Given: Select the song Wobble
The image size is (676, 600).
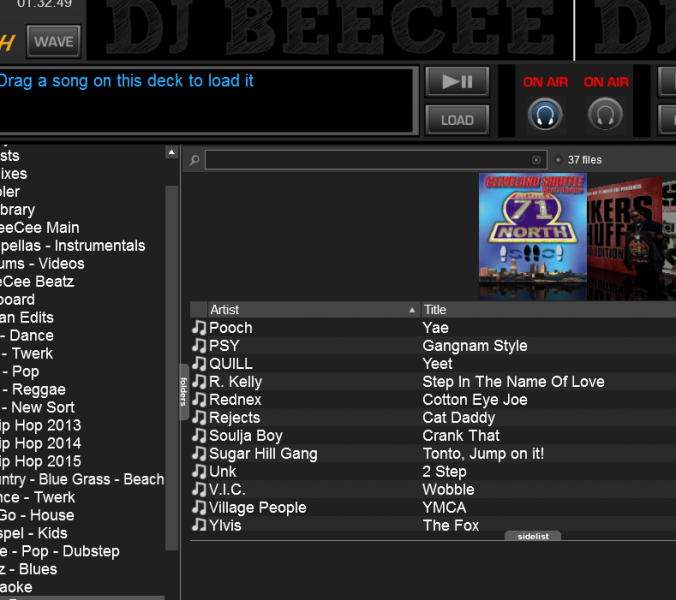Looking at the screenshot, I should click(448, 489).
